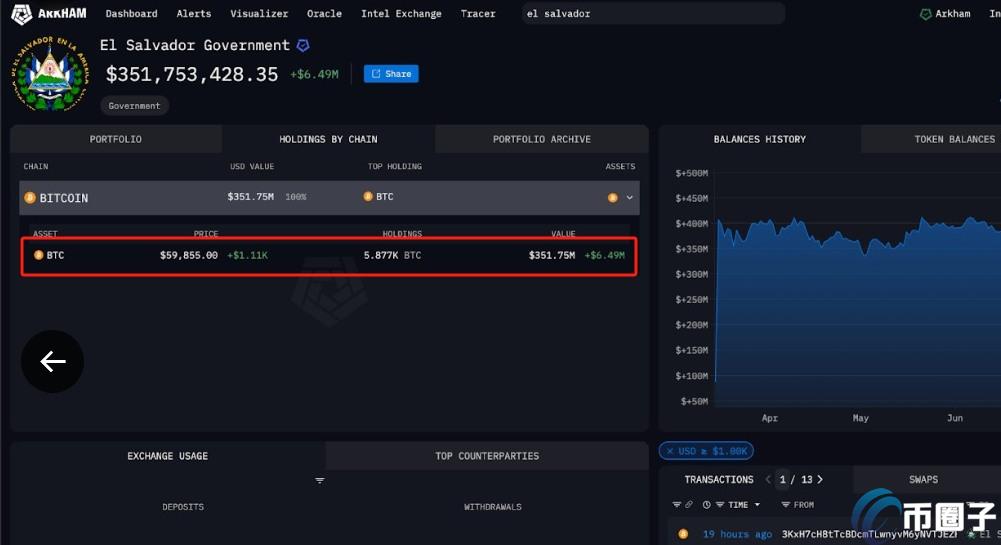Navigate to Oracle
This screenshot has width=1001, height=545.
pyautogui.click(x=324, y=13)
